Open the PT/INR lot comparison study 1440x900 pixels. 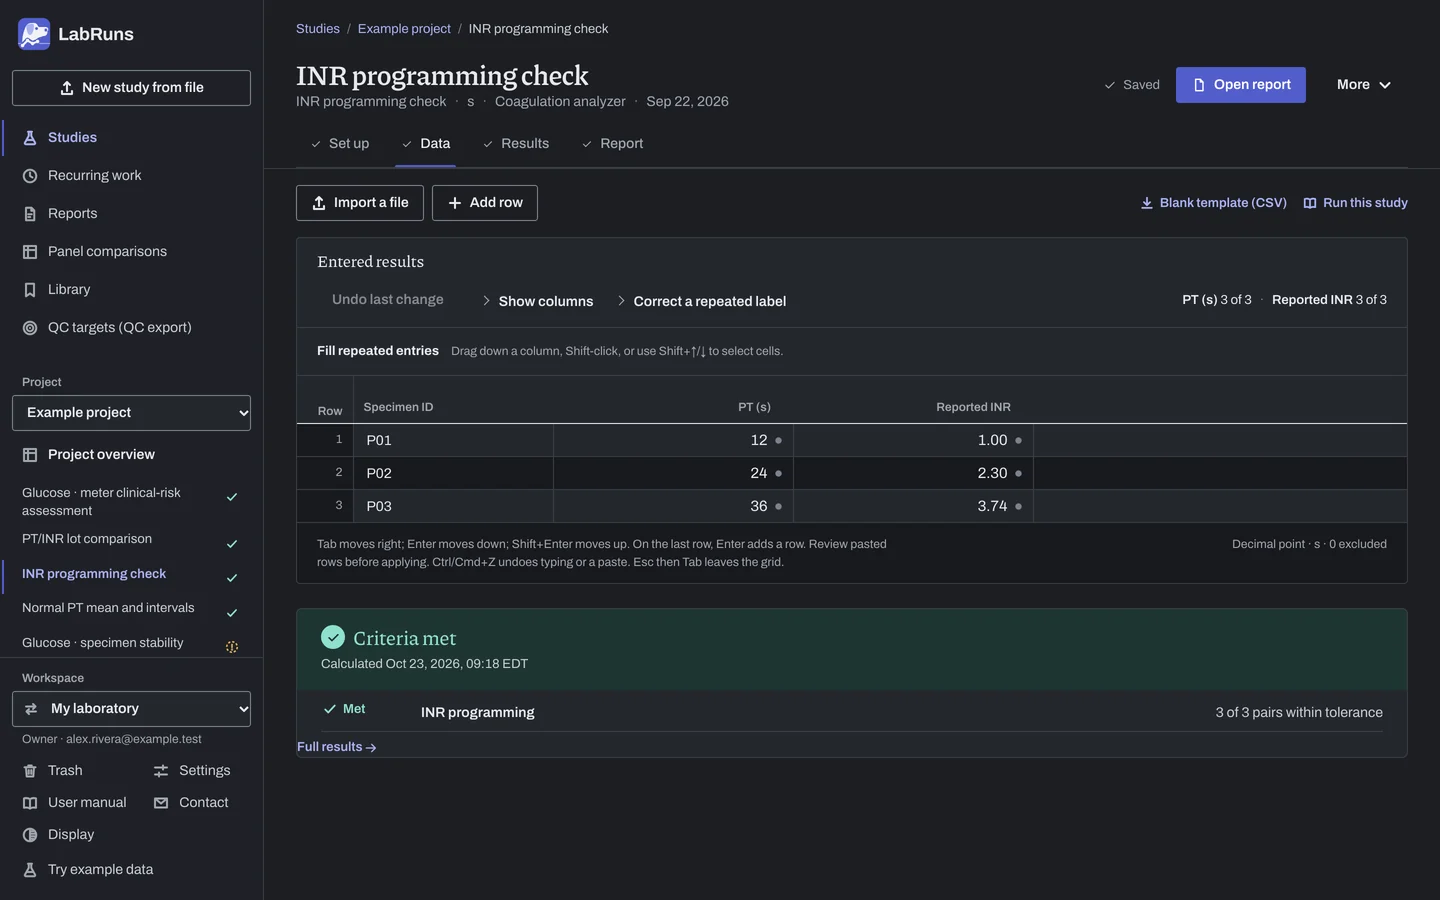pos(131,540)
